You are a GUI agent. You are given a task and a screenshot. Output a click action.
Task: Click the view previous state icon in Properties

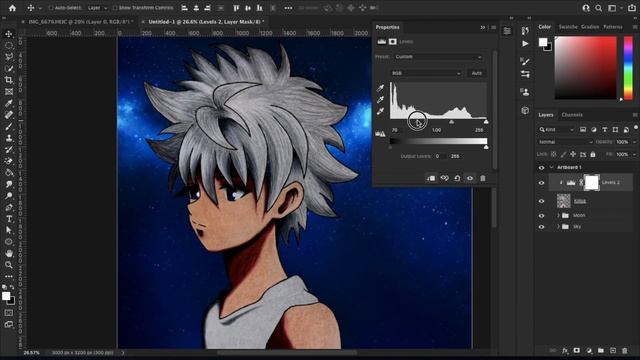[x=444, y=178]
